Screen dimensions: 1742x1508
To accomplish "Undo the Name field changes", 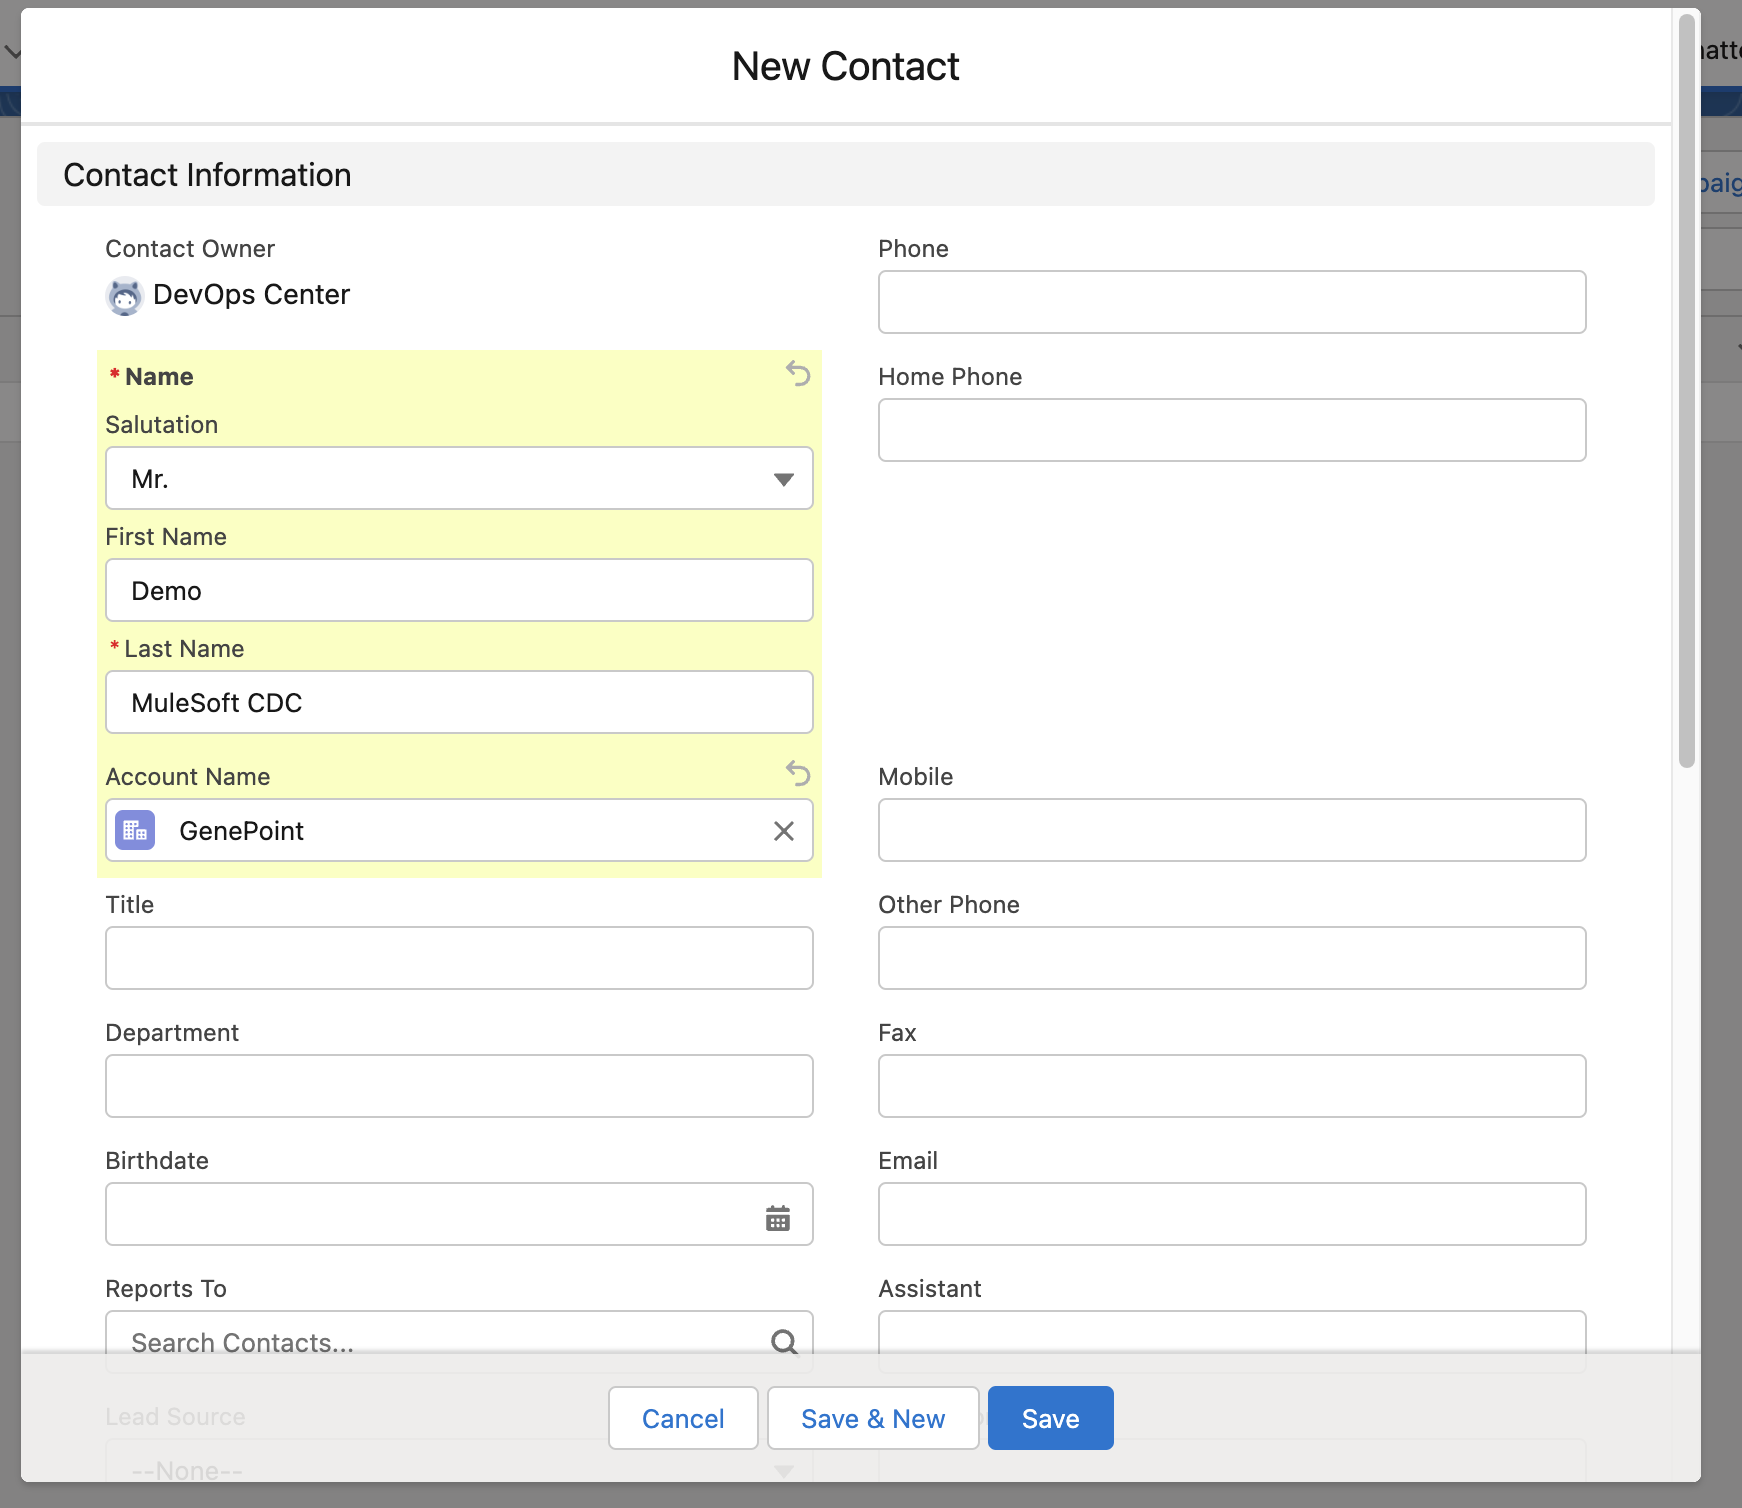I will pyautogui.click(x=797, y=374).
